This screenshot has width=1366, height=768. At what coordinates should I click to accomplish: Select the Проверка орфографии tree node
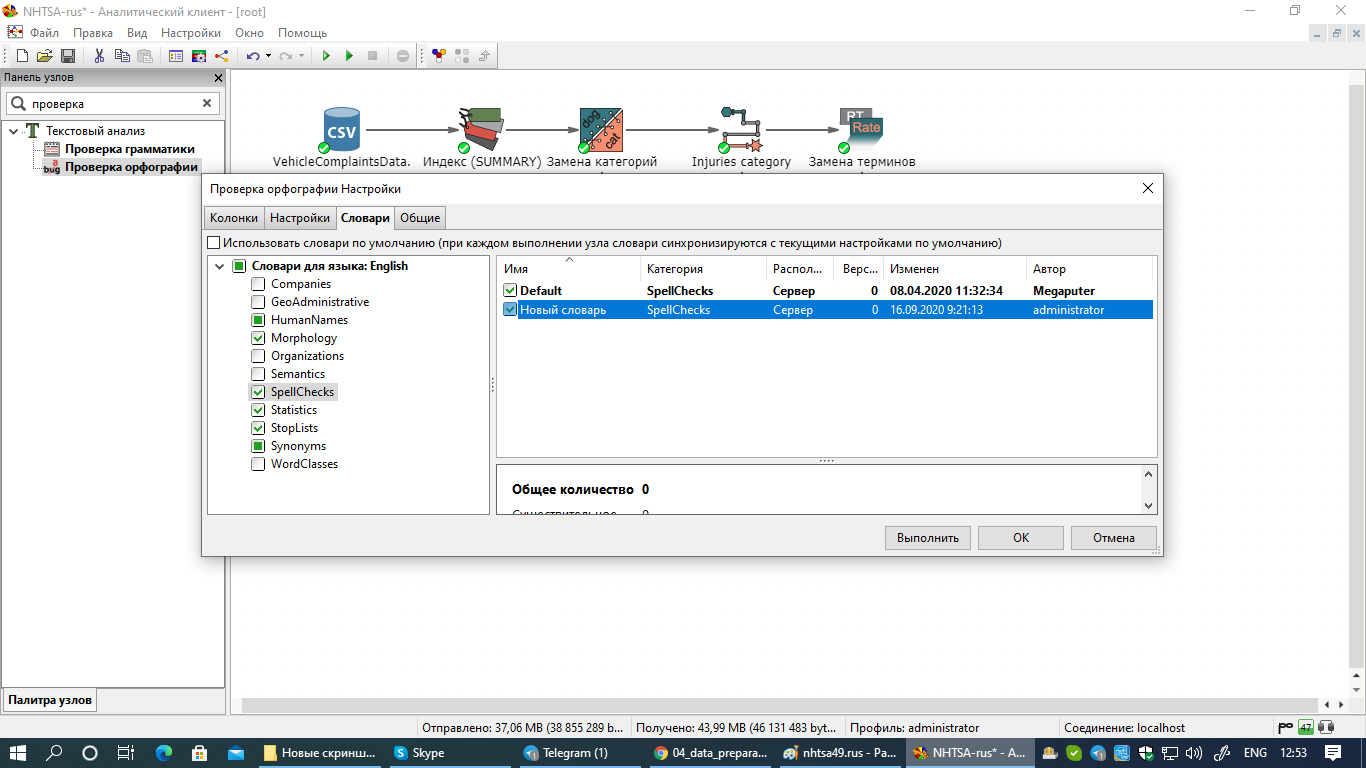pyautogui.click(x=131, y=167)
